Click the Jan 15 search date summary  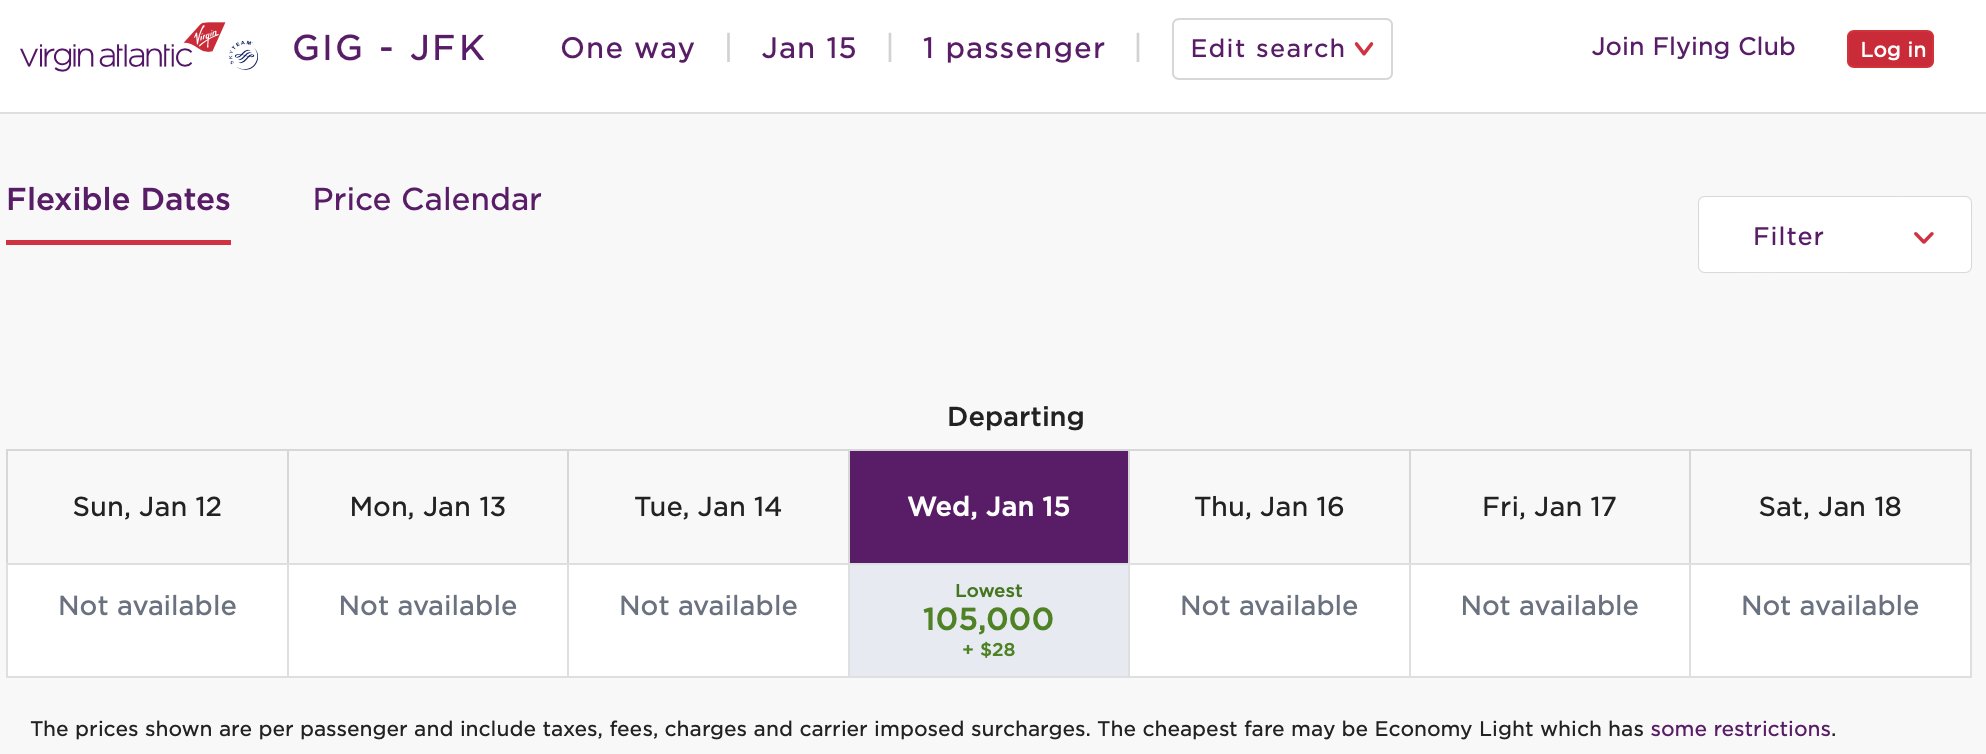(x=809, y=48)
